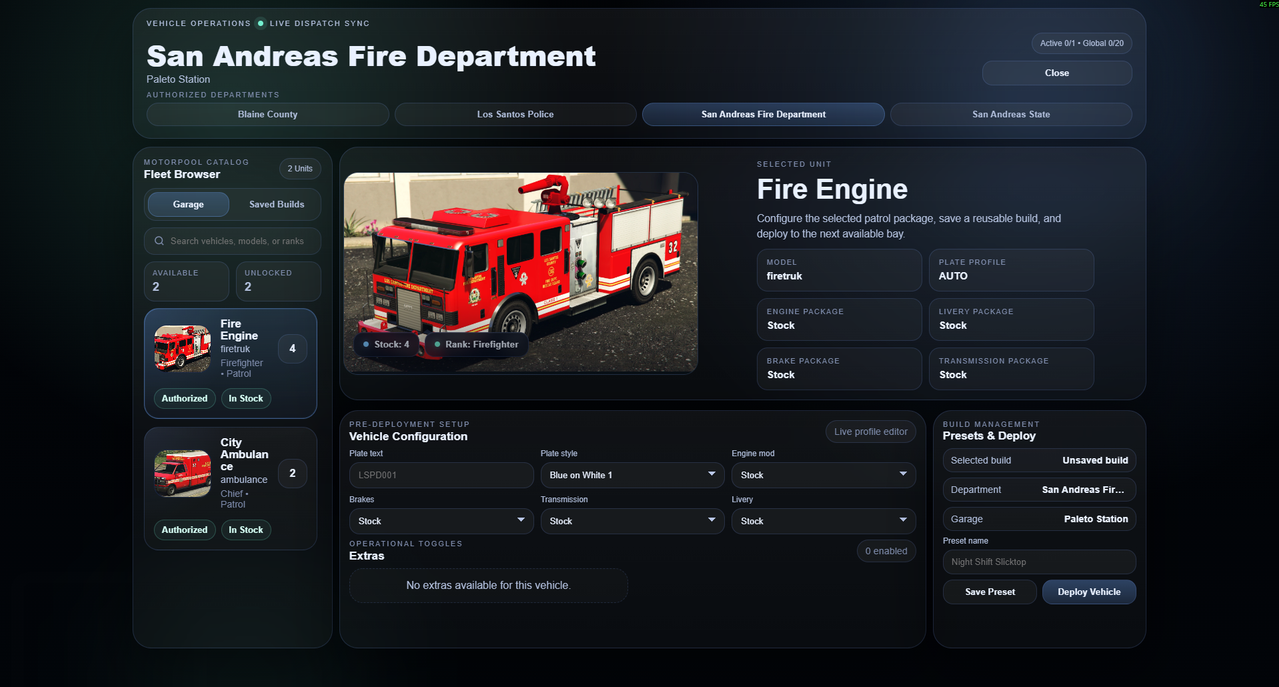Open the Saved Builds tab
The image size is (1279, 687).
276,204
